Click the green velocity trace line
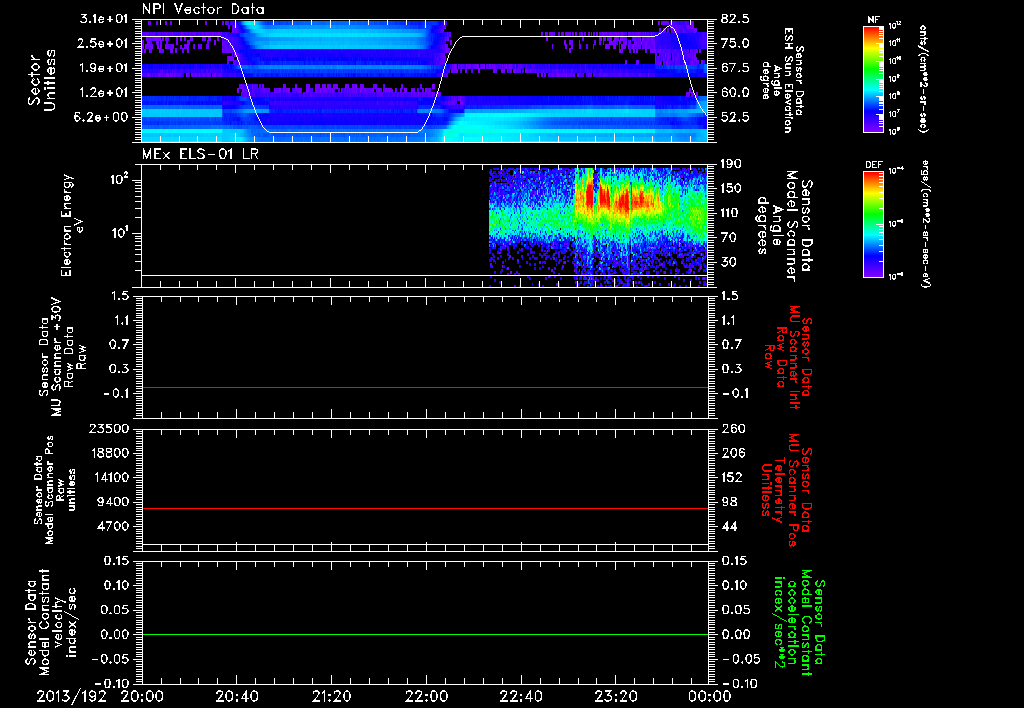Screen dimensions: 1024x708 click(425, 634)
